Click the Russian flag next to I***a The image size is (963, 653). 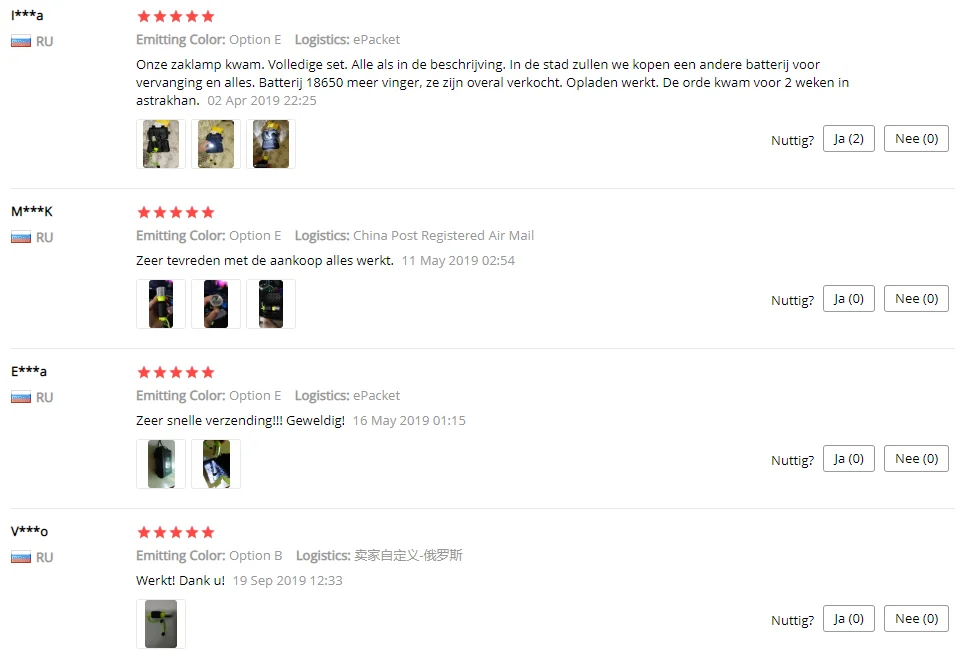21,42
